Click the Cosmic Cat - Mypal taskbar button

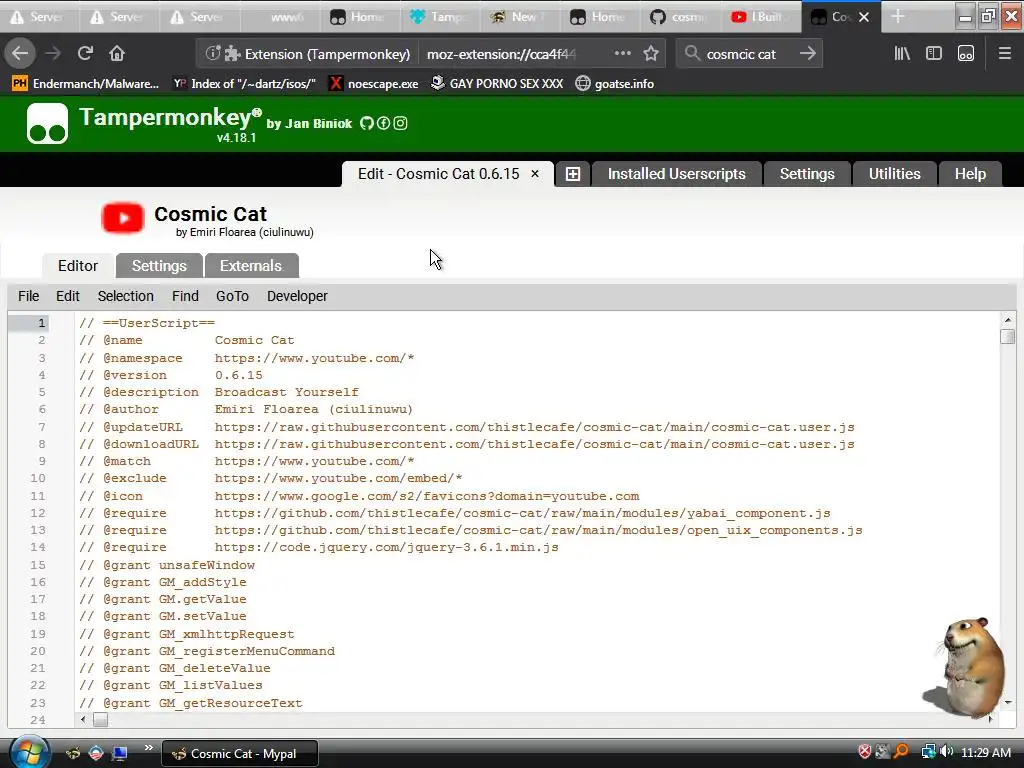click(240, 754)
